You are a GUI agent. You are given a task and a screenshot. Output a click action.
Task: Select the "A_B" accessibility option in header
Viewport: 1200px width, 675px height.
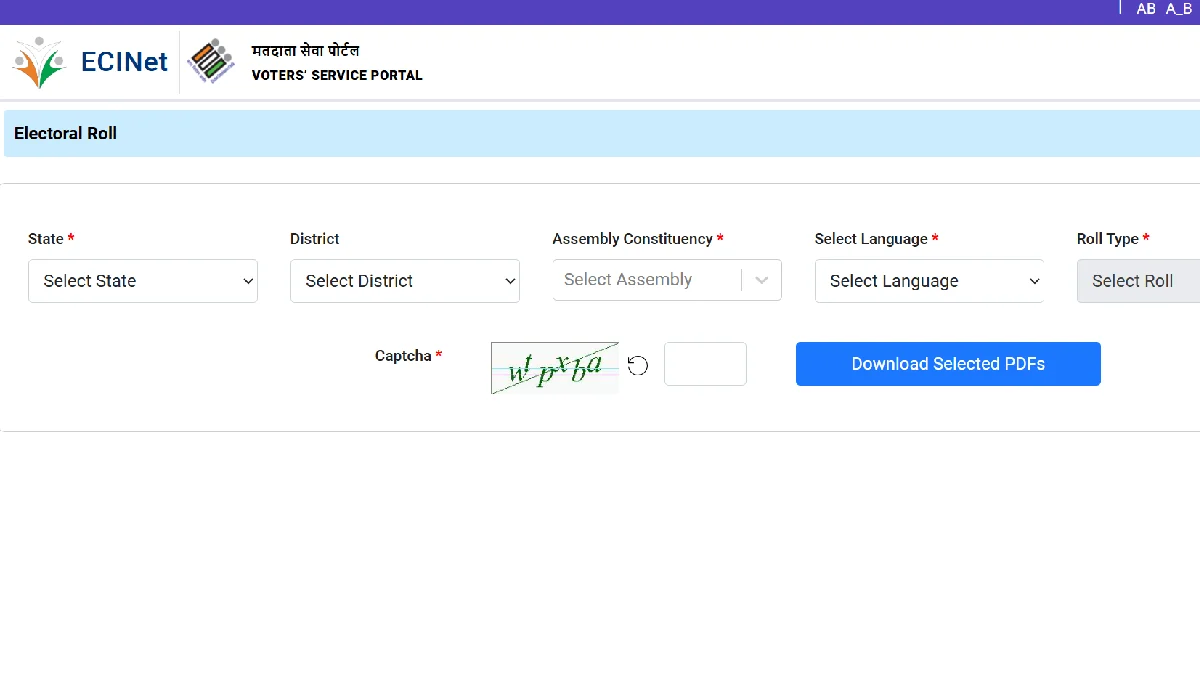[1177, 8]
